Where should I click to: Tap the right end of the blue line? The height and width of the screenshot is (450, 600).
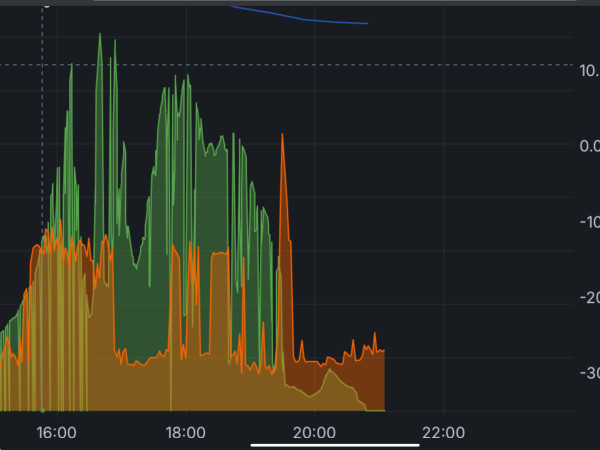point(366,23)
